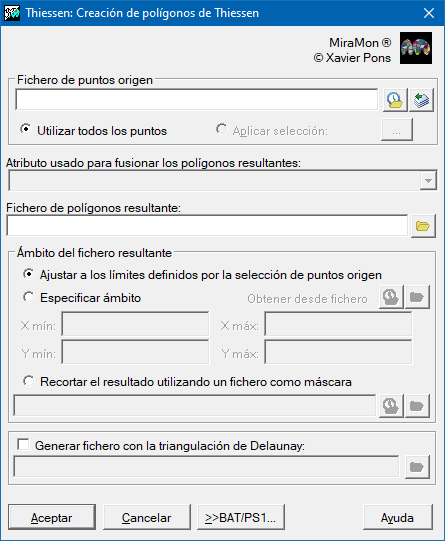Click folder icon beside Obtener desde fichero

click(417, 297)
